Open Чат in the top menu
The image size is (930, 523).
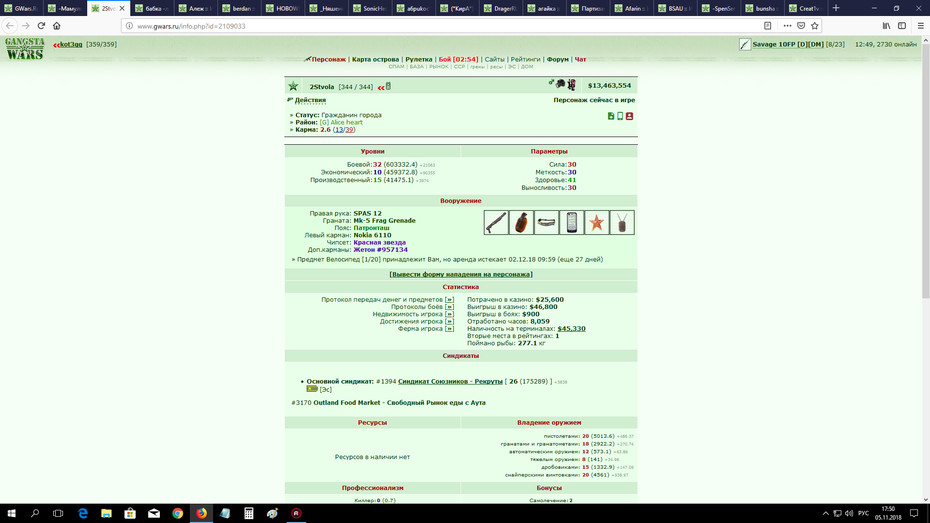click(580, 59)
